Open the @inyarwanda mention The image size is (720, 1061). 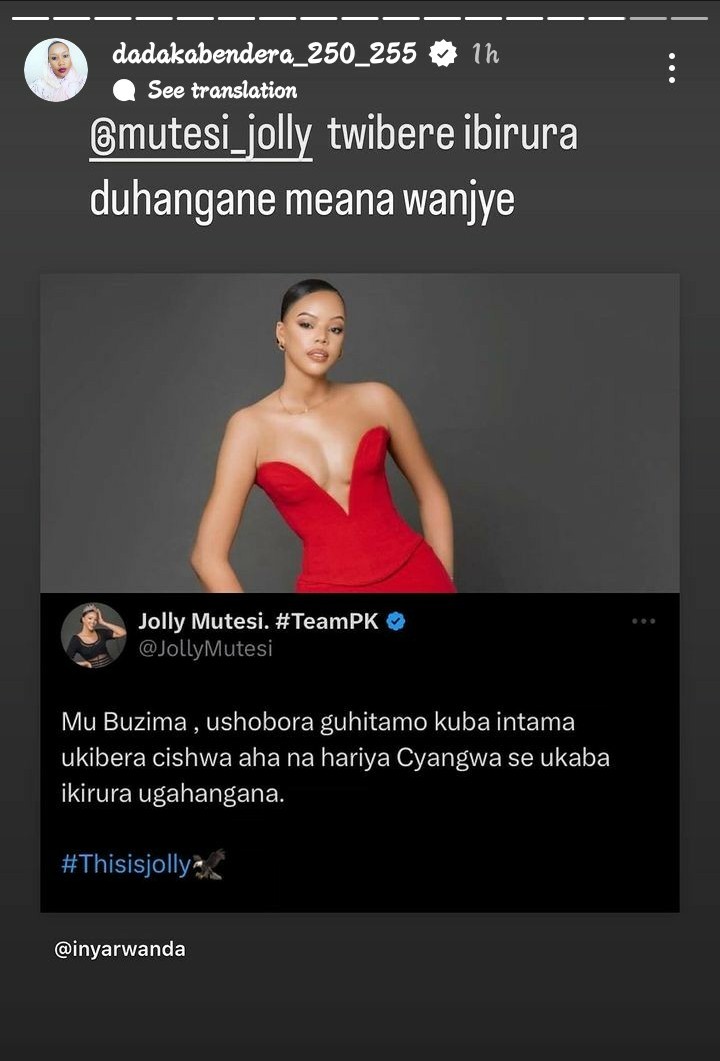120,949
